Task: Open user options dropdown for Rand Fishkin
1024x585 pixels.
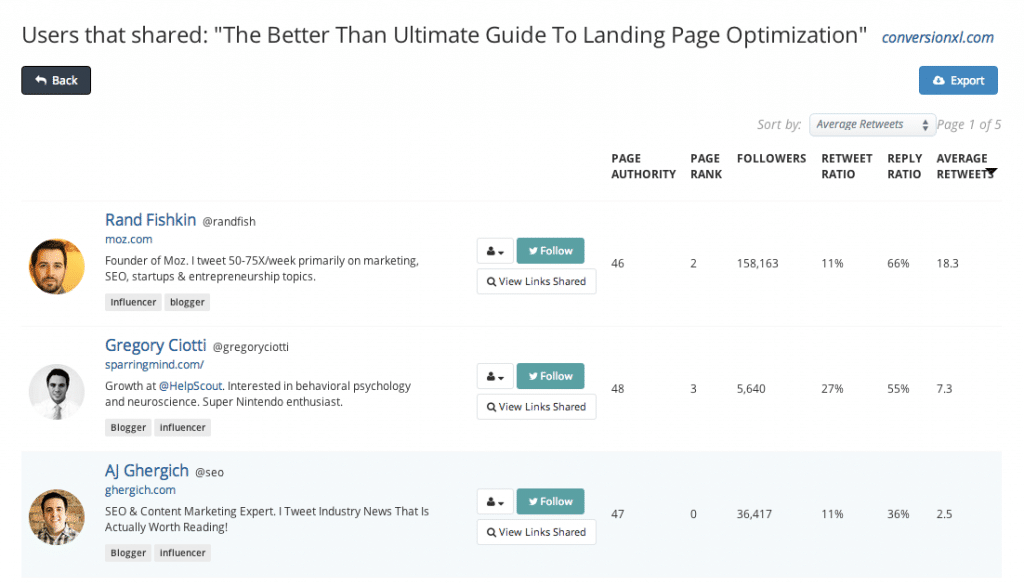Action: click(x=495, y=251)
